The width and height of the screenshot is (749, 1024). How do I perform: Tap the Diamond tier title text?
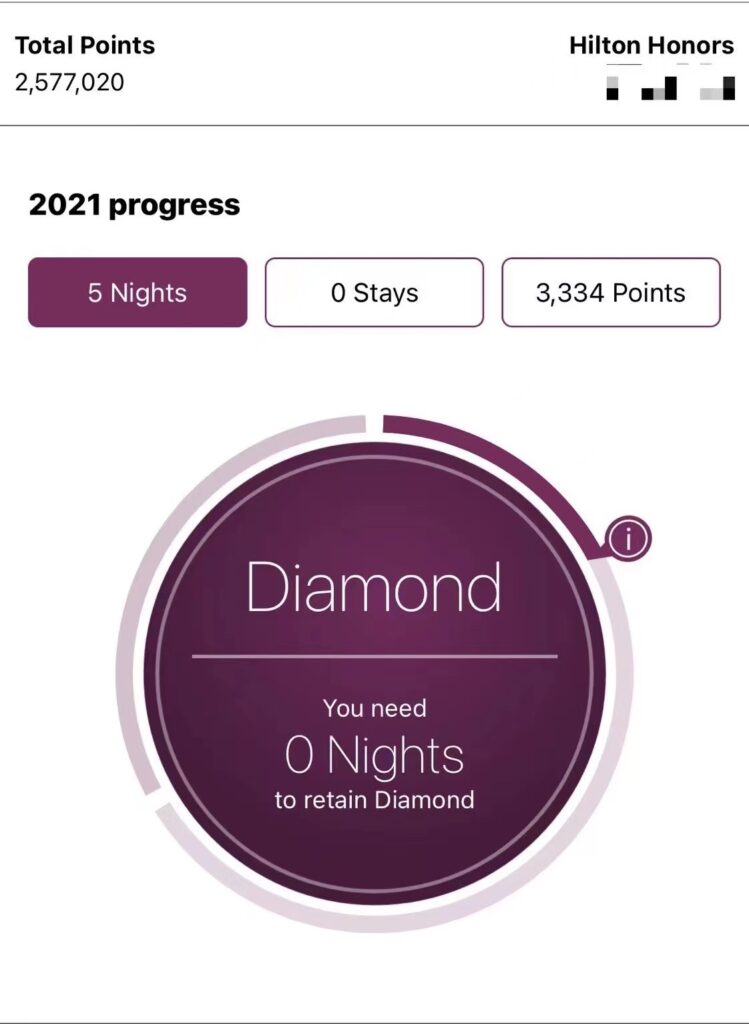374,587
